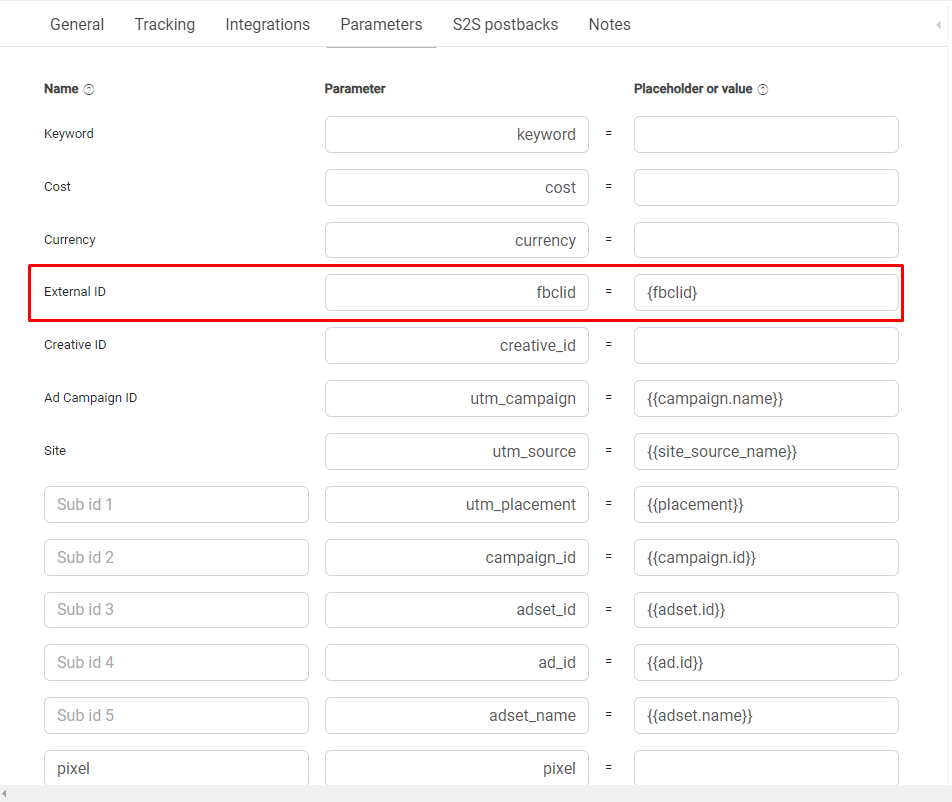952x802 pixels.
Task: Click the keyword parameter field
Action: [457, 134]
